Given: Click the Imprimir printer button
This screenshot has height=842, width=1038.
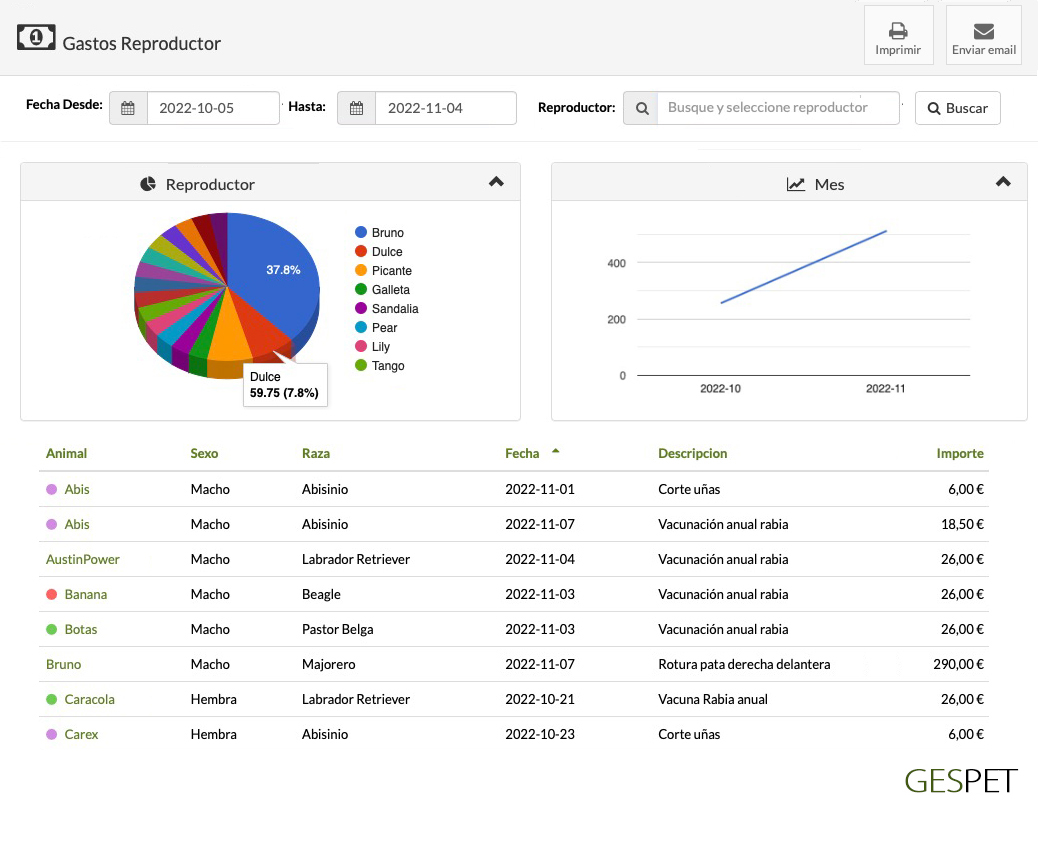Looking at the screenshot, I should [897, 36].
